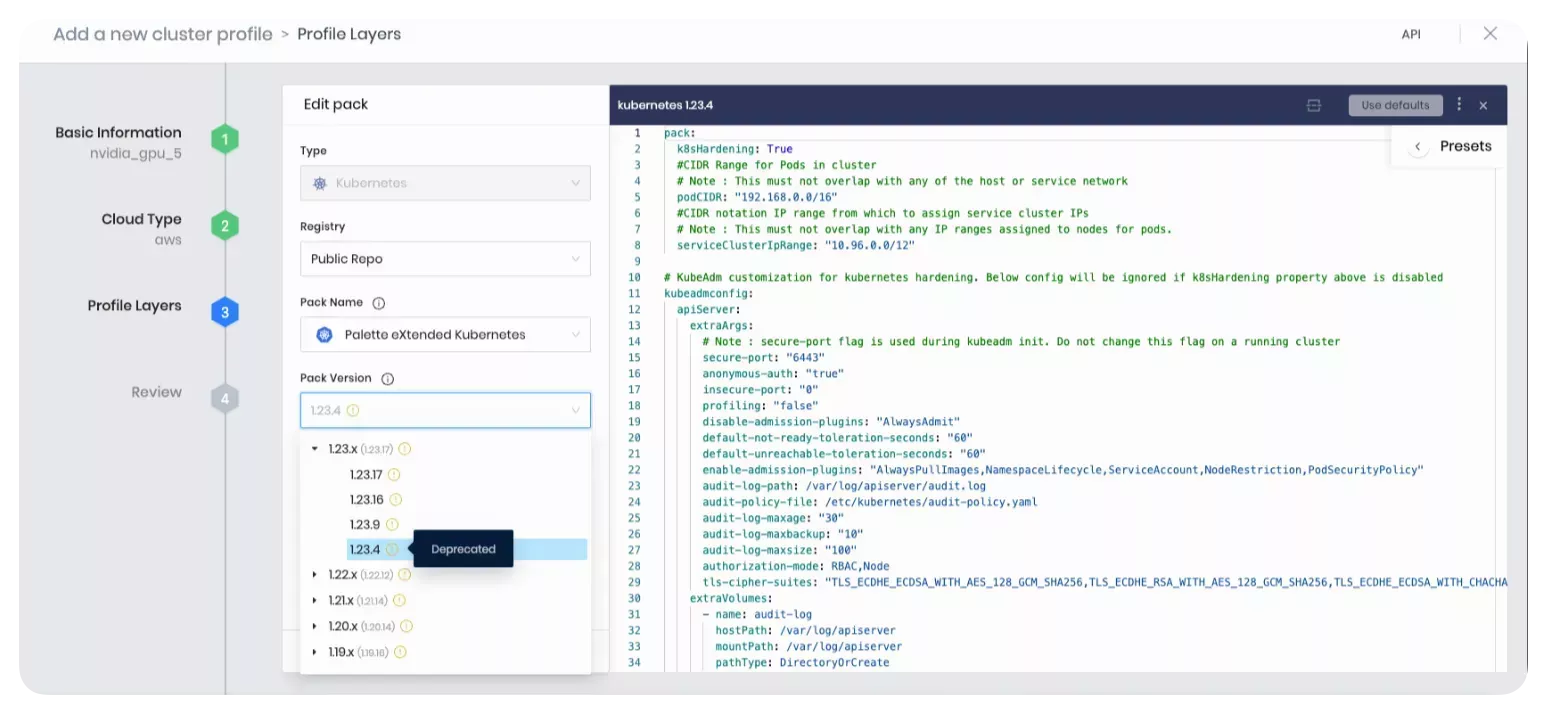Image resolution: width=1547 pixels, height=714 pixels.
Task: Close the kubernetes 1.23.4 editor pane
Action: pyautogui.click(x=1483, y=105)
